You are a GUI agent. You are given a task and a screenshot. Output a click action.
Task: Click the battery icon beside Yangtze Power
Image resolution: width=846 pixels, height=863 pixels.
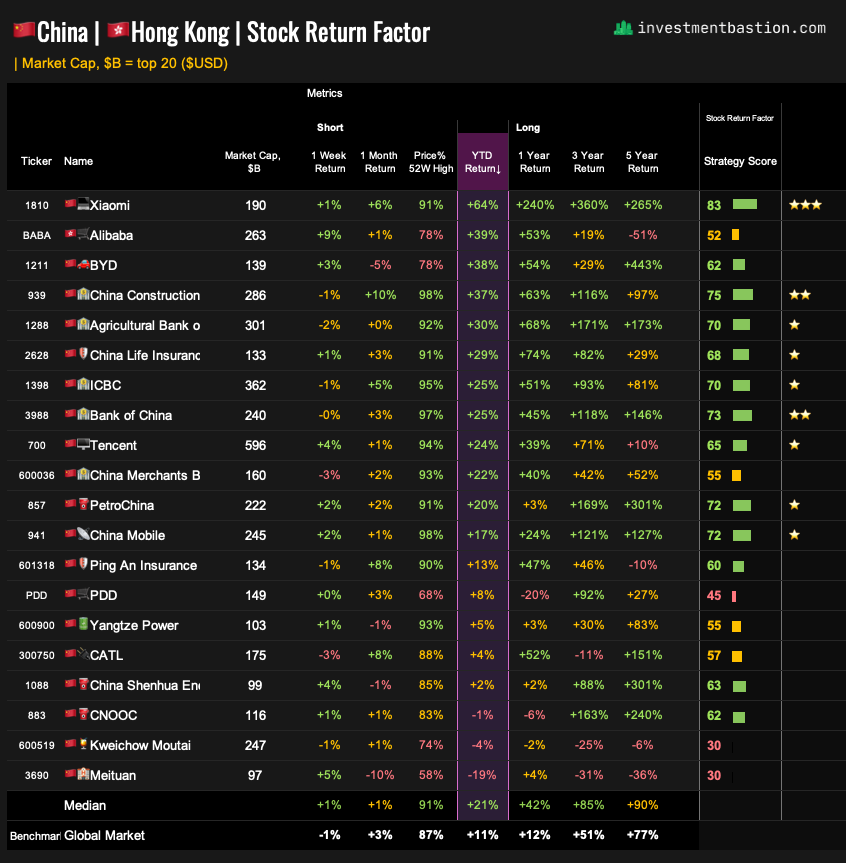click(83, 624)
